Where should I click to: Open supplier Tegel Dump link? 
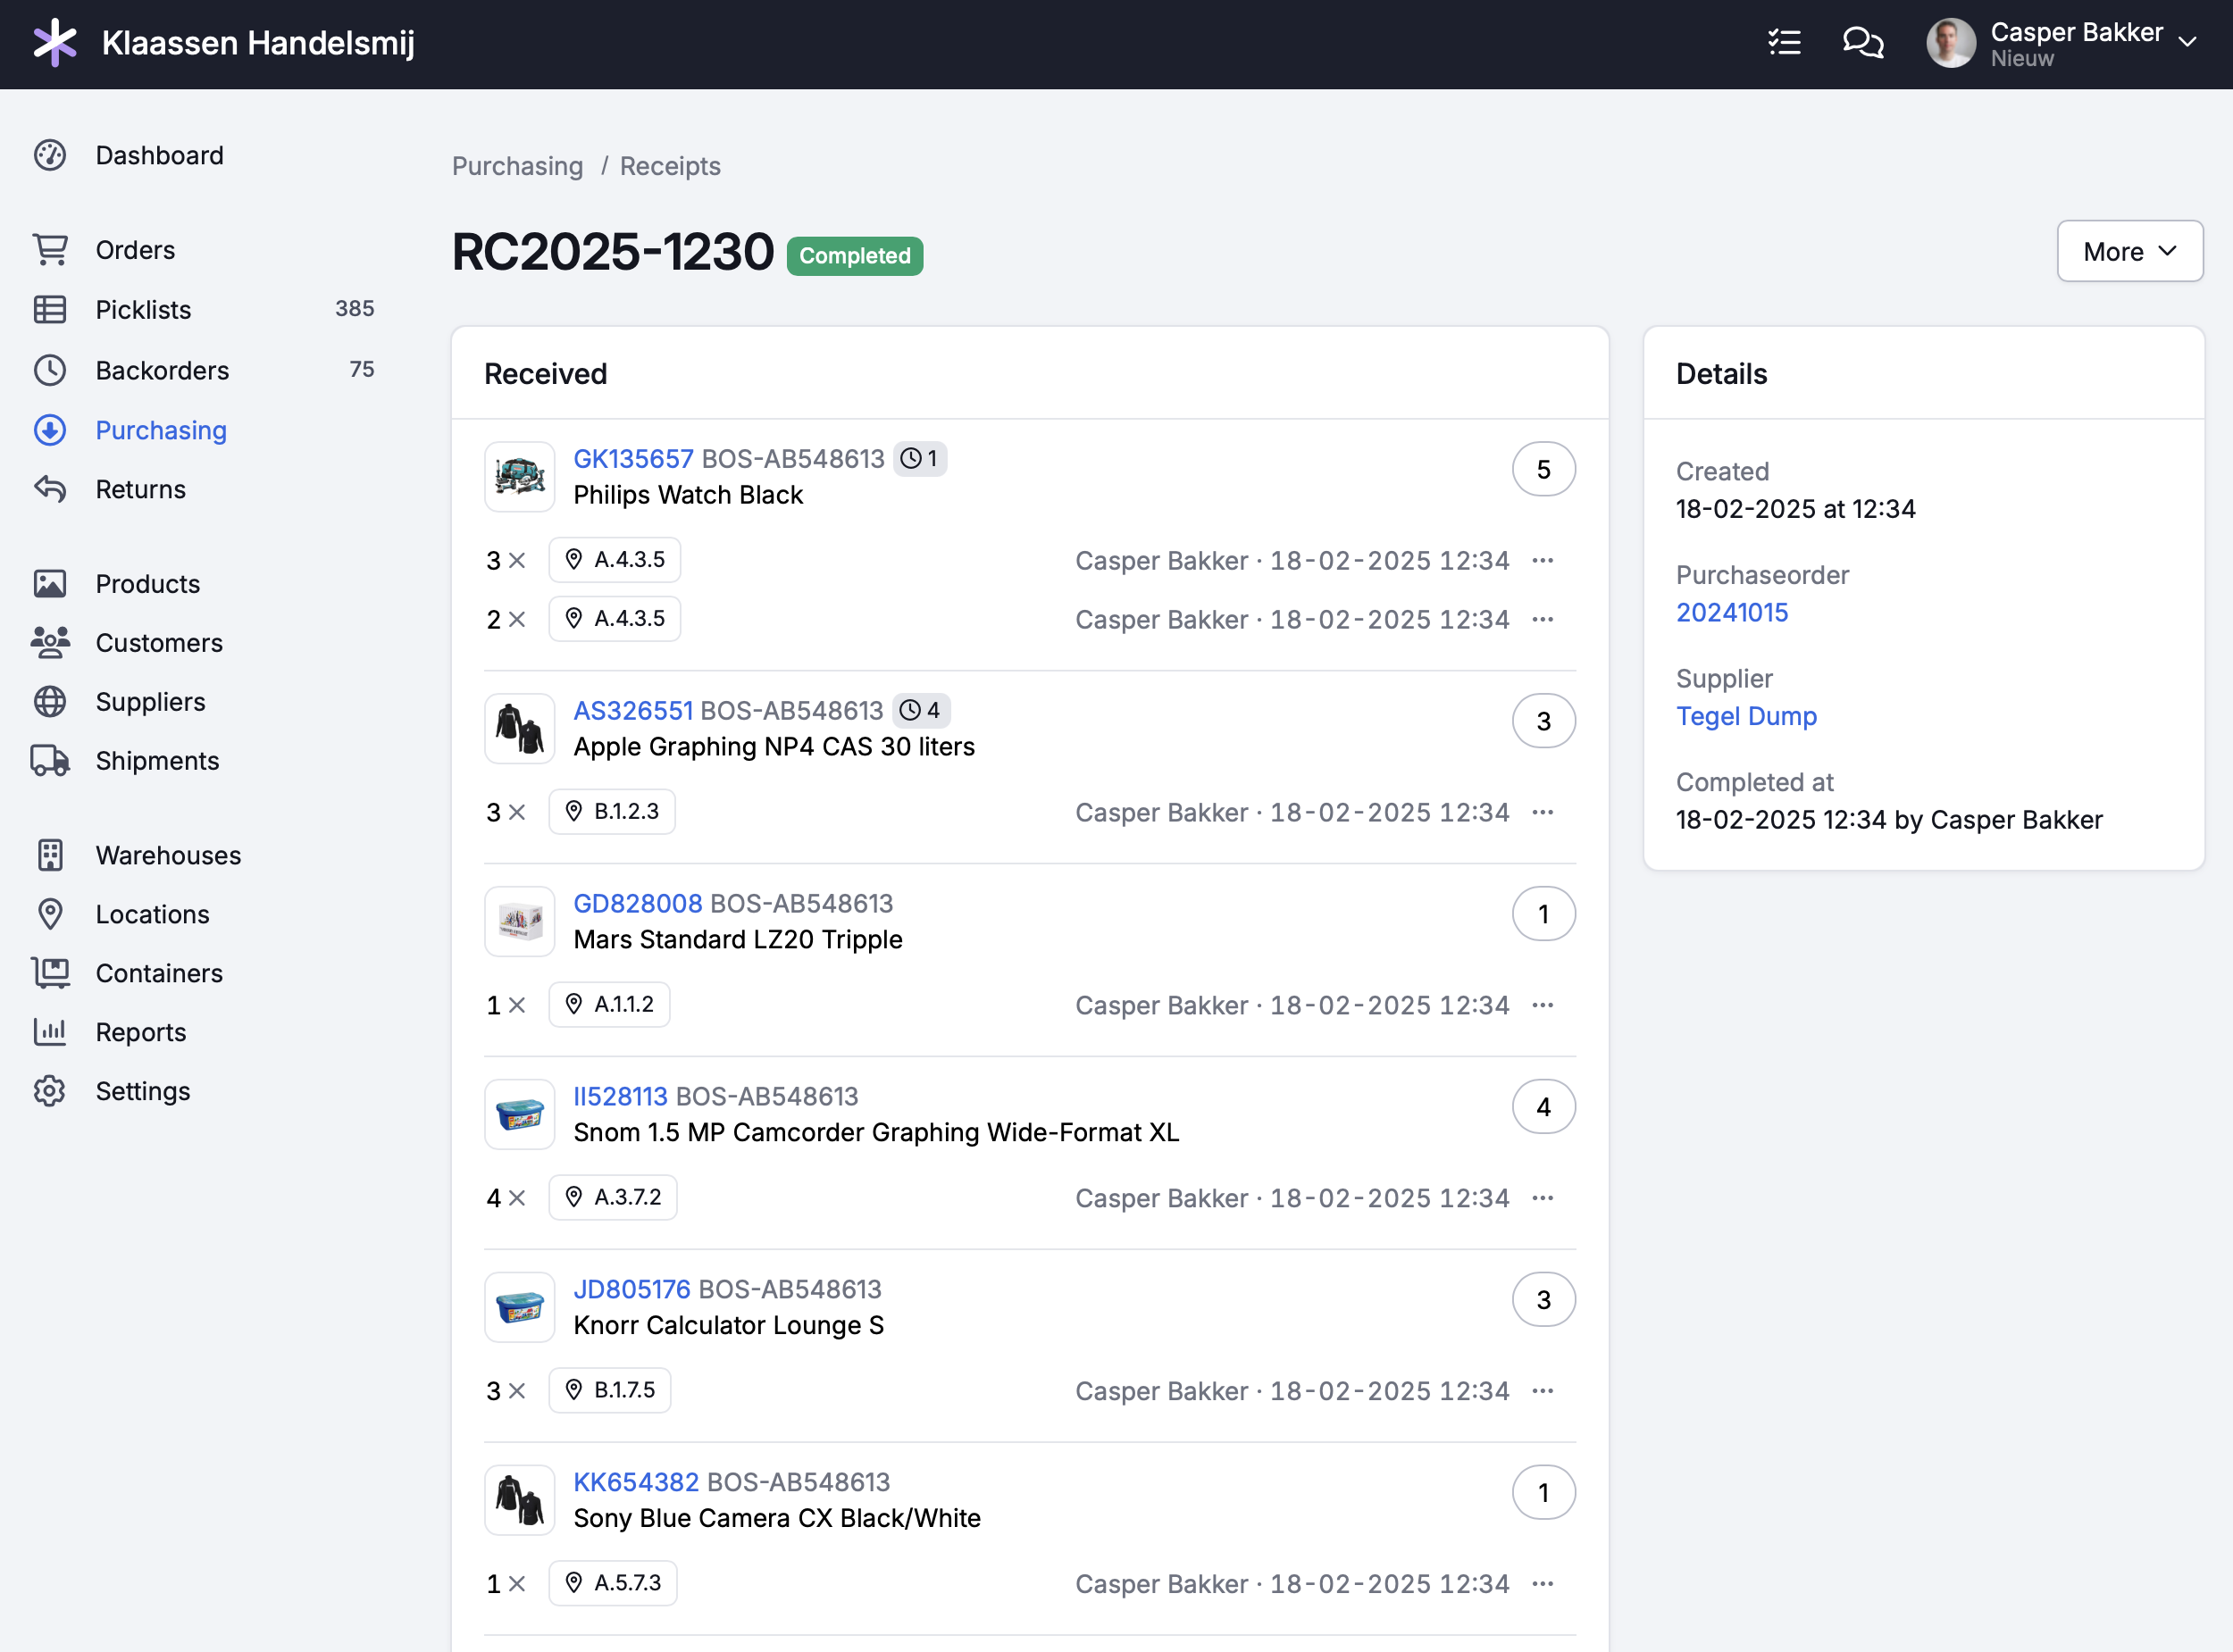pos(1745,716)
